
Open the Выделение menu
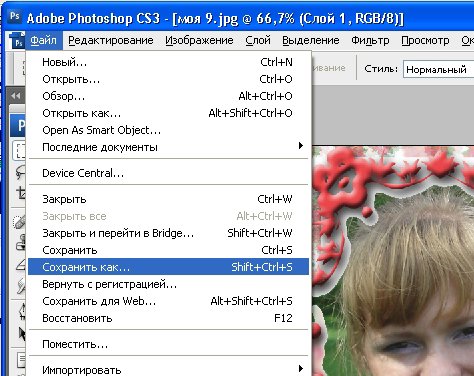pos(311,40)
